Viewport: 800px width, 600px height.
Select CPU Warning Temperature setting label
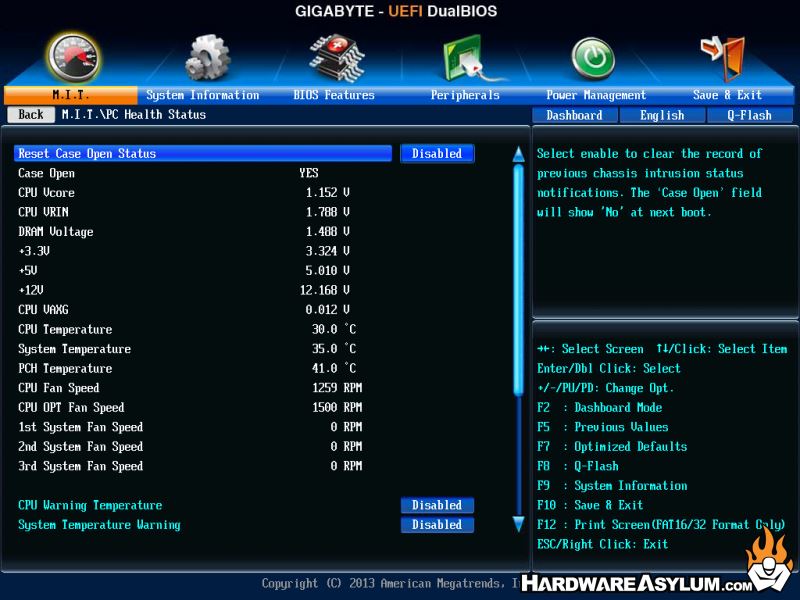[90, 505]
